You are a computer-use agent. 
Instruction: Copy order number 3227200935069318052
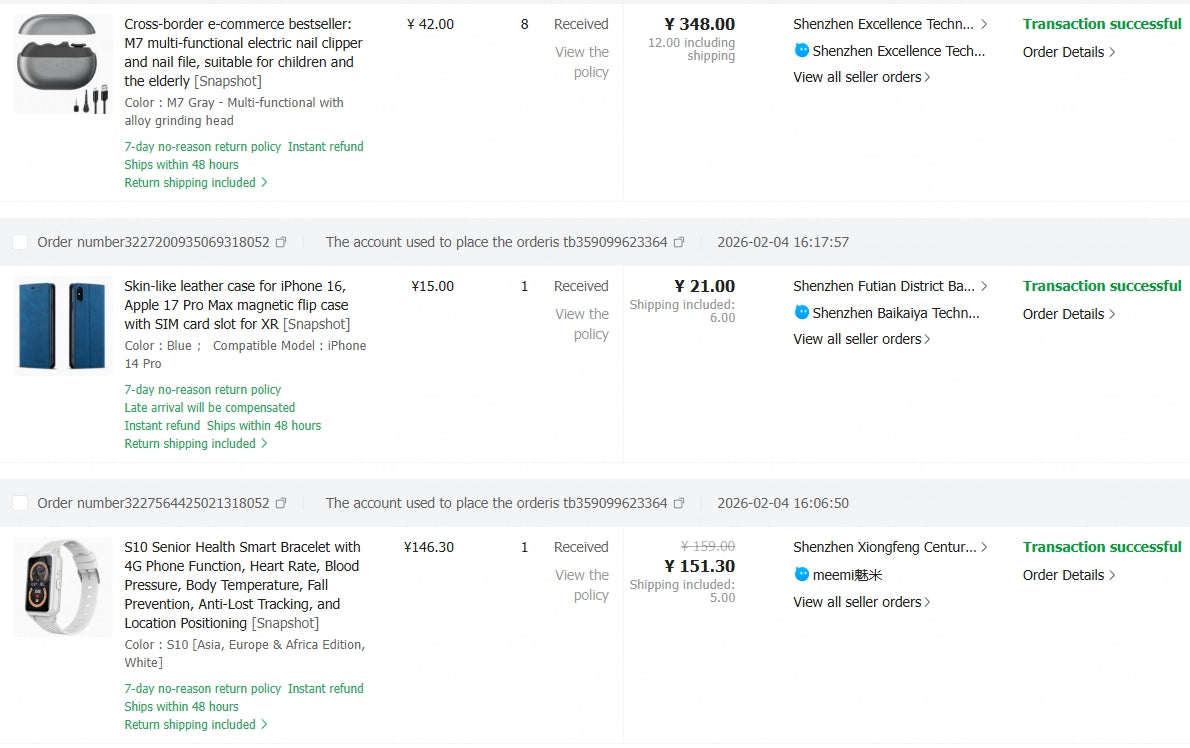281,242
